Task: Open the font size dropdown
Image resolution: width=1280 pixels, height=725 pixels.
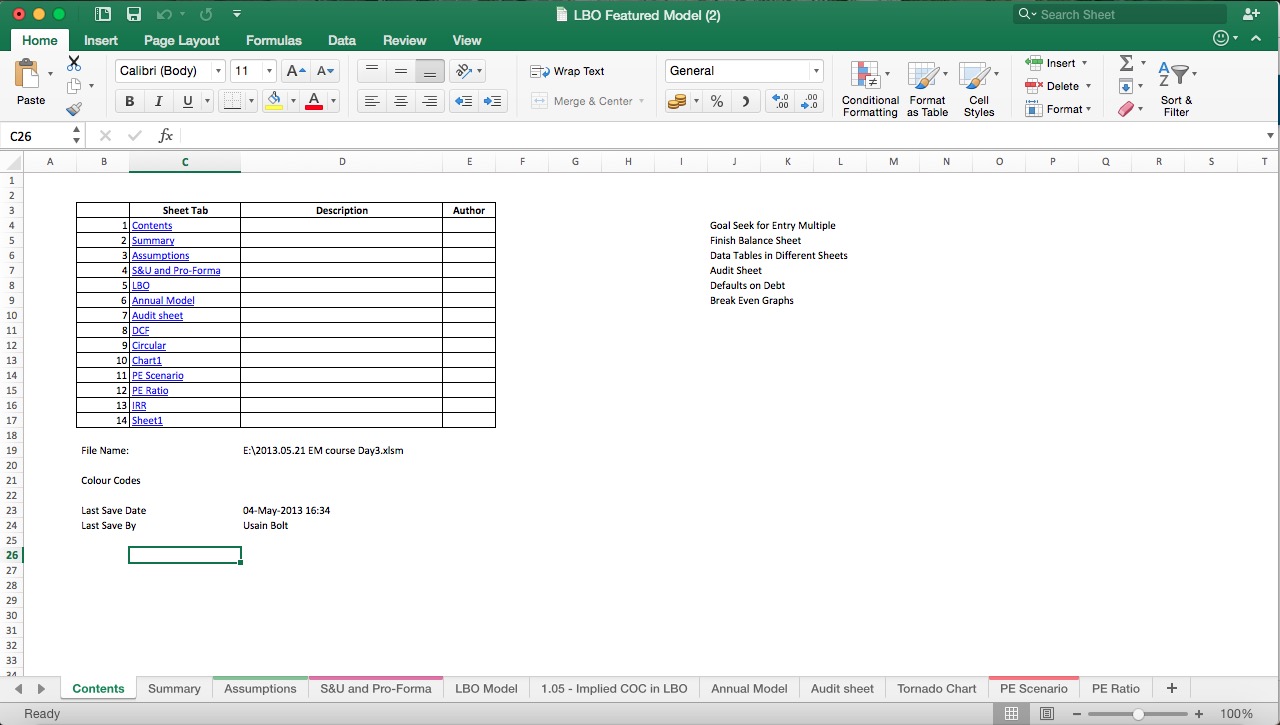Action: tap(268, 71)
